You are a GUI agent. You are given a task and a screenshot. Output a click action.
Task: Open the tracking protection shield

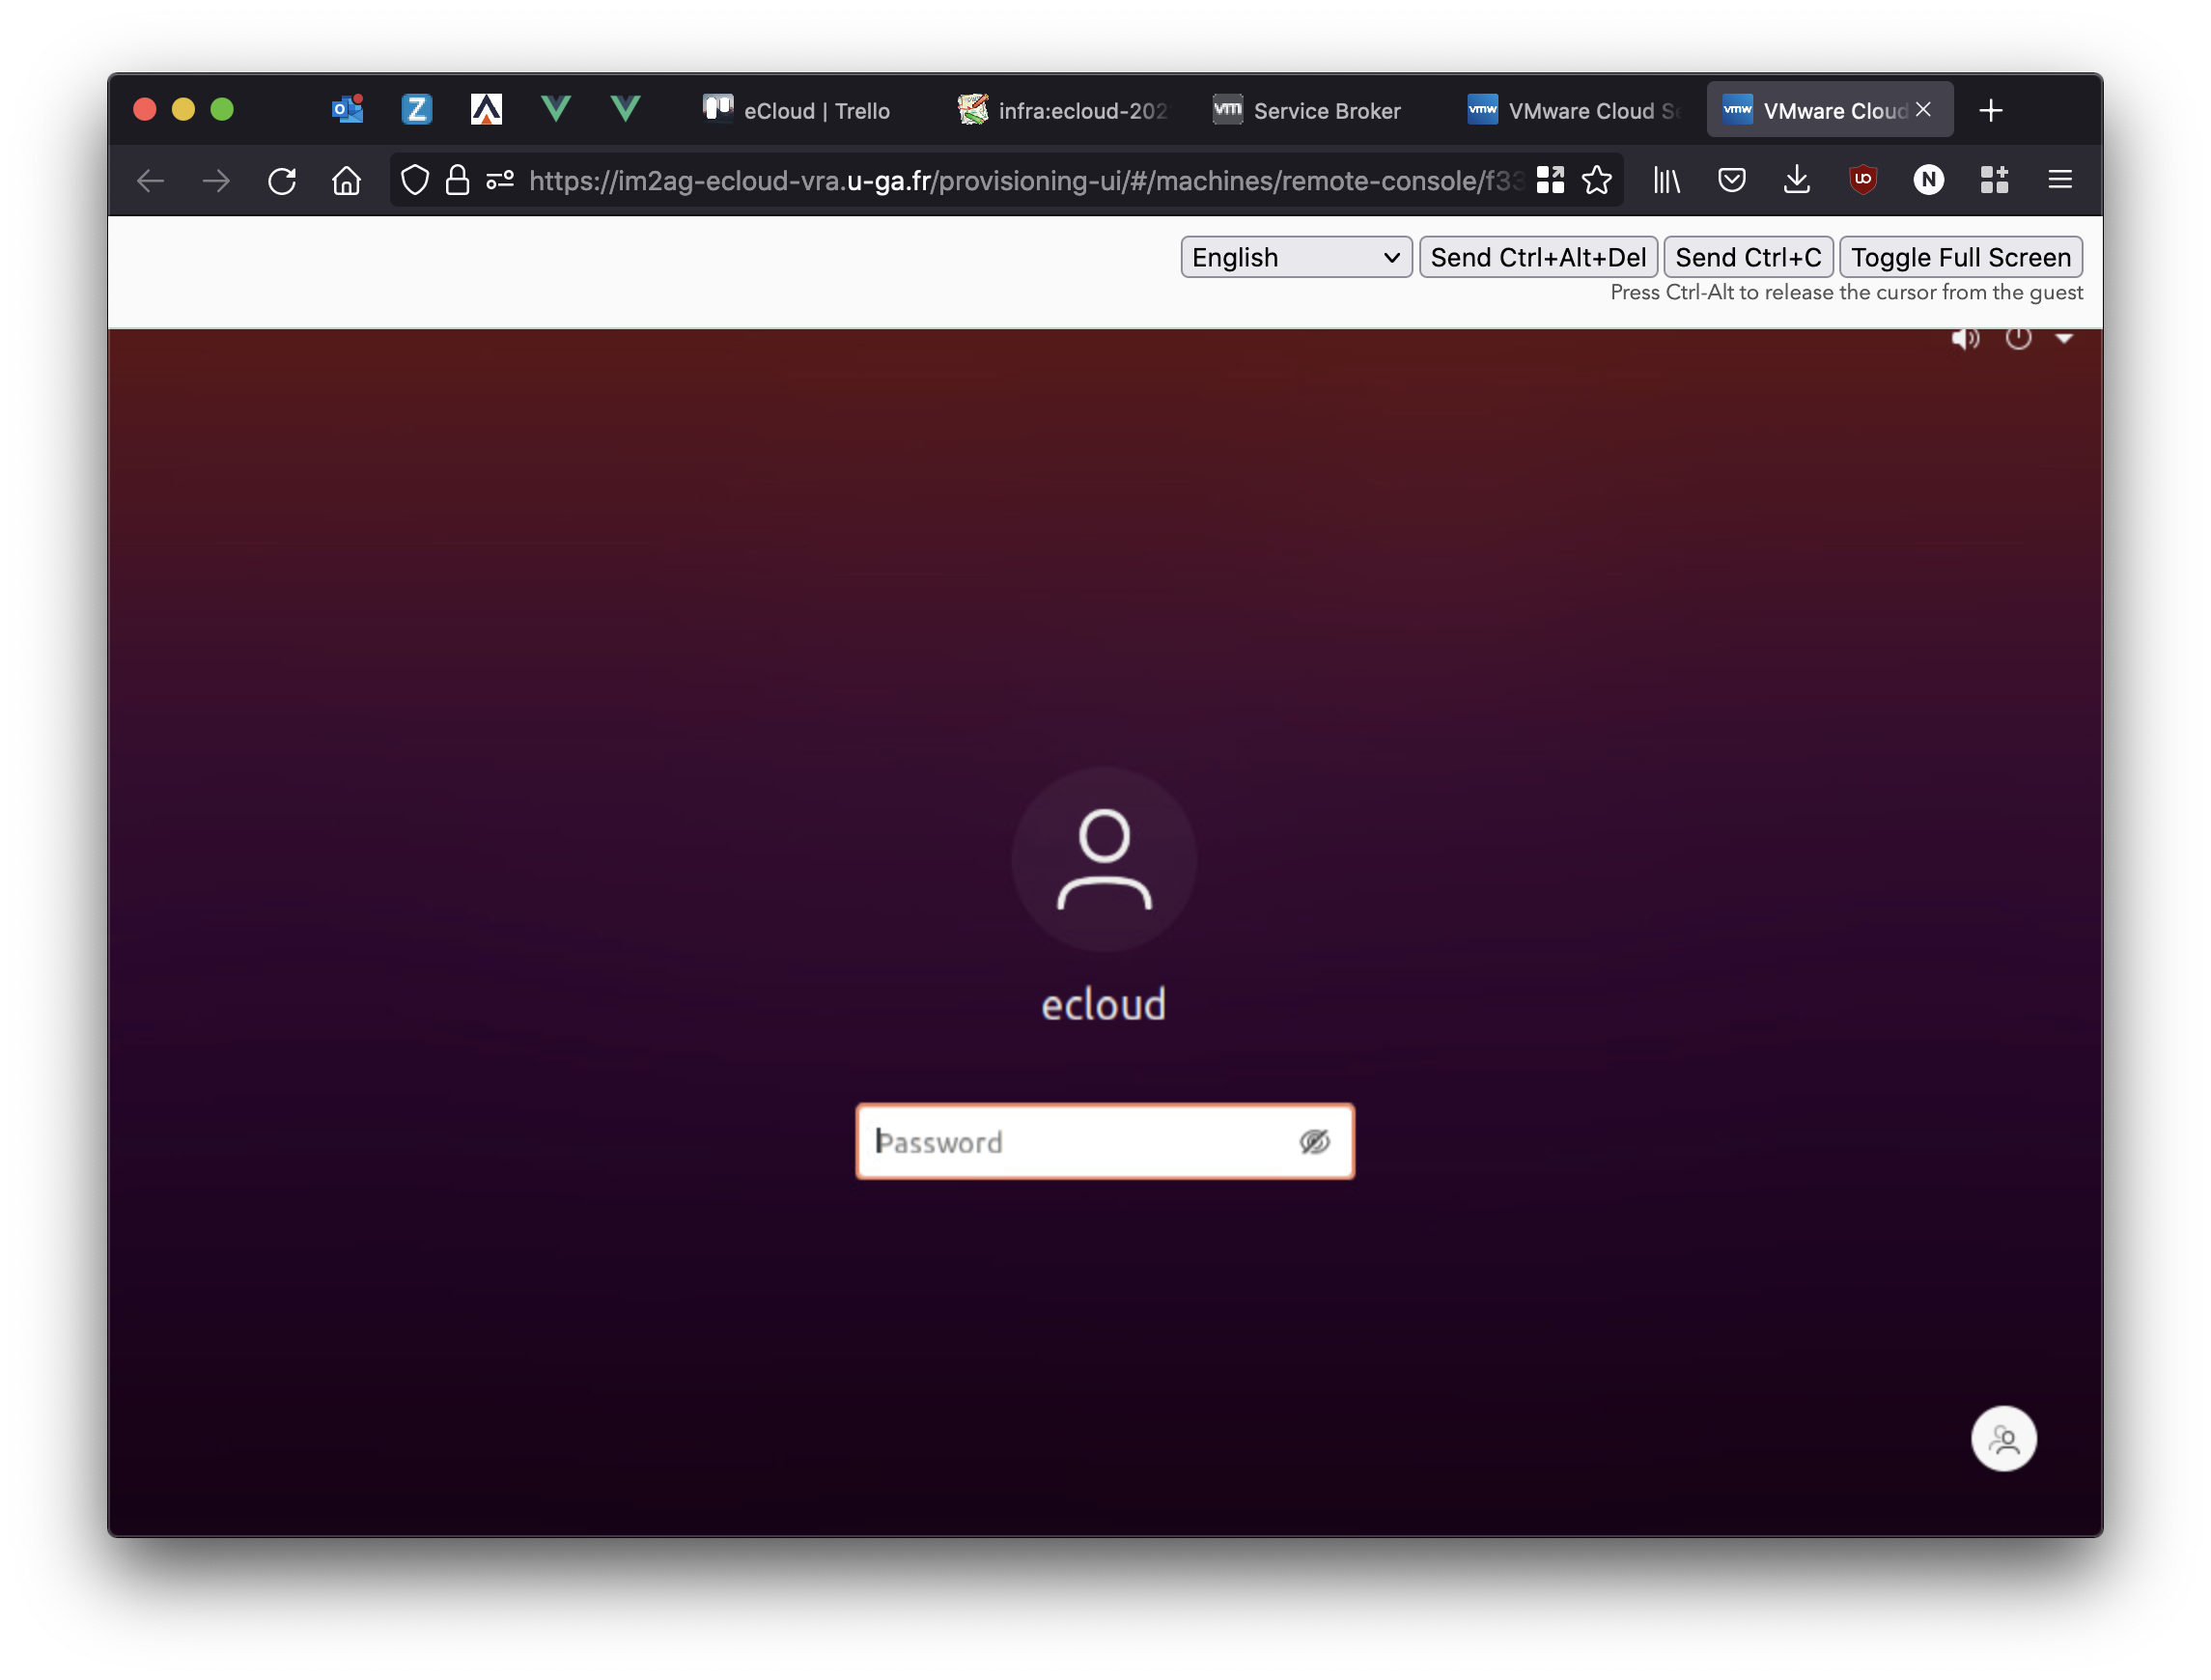coord(415,180)
